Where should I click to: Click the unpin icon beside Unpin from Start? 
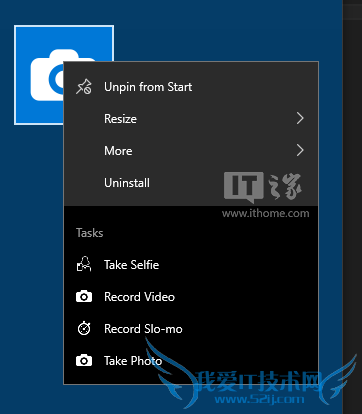[83, 87]
